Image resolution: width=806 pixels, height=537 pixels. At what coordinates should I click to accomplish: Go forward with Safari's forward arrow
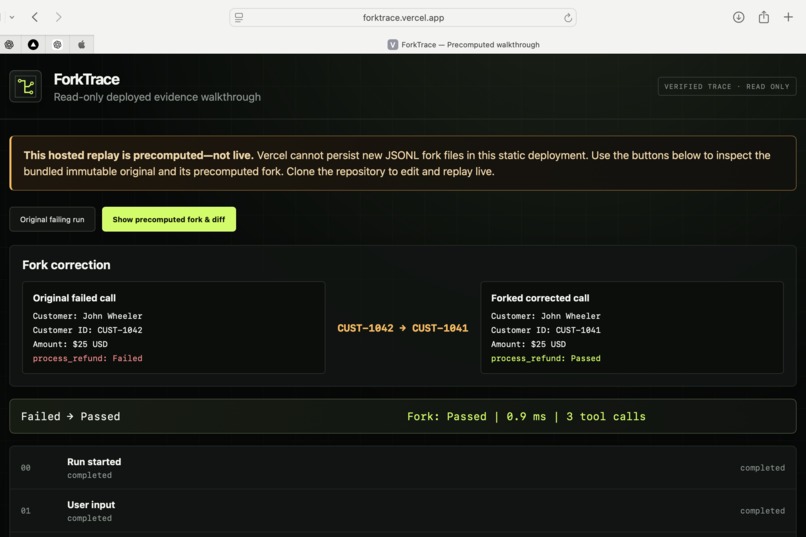coord(59,17)
